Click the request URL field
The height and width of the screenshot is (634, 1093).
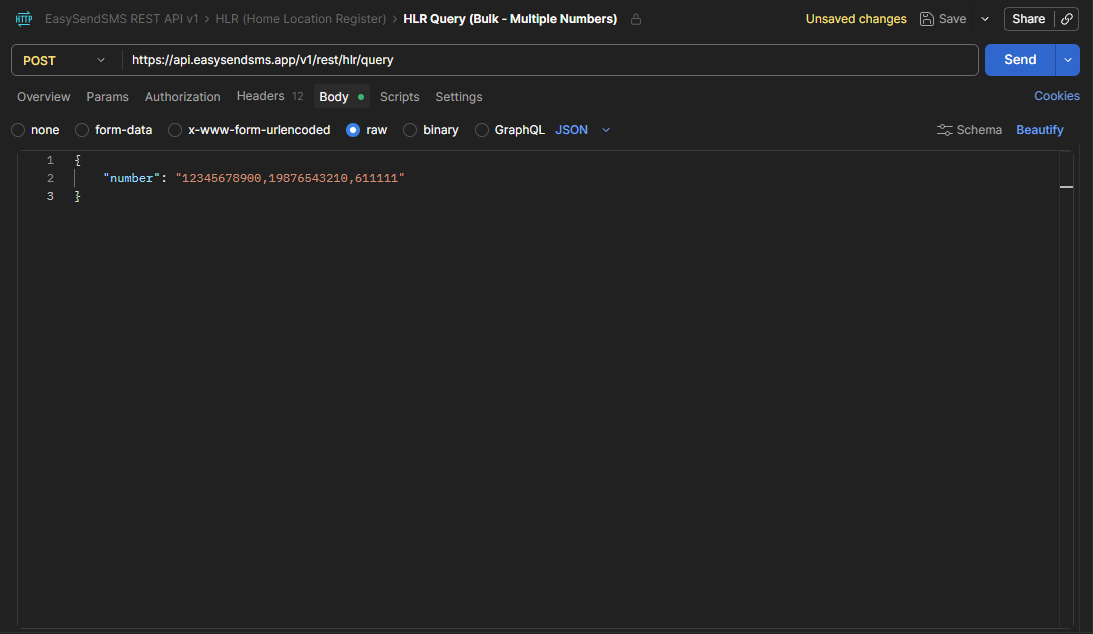pyautogui.click(x=551, y=60)
